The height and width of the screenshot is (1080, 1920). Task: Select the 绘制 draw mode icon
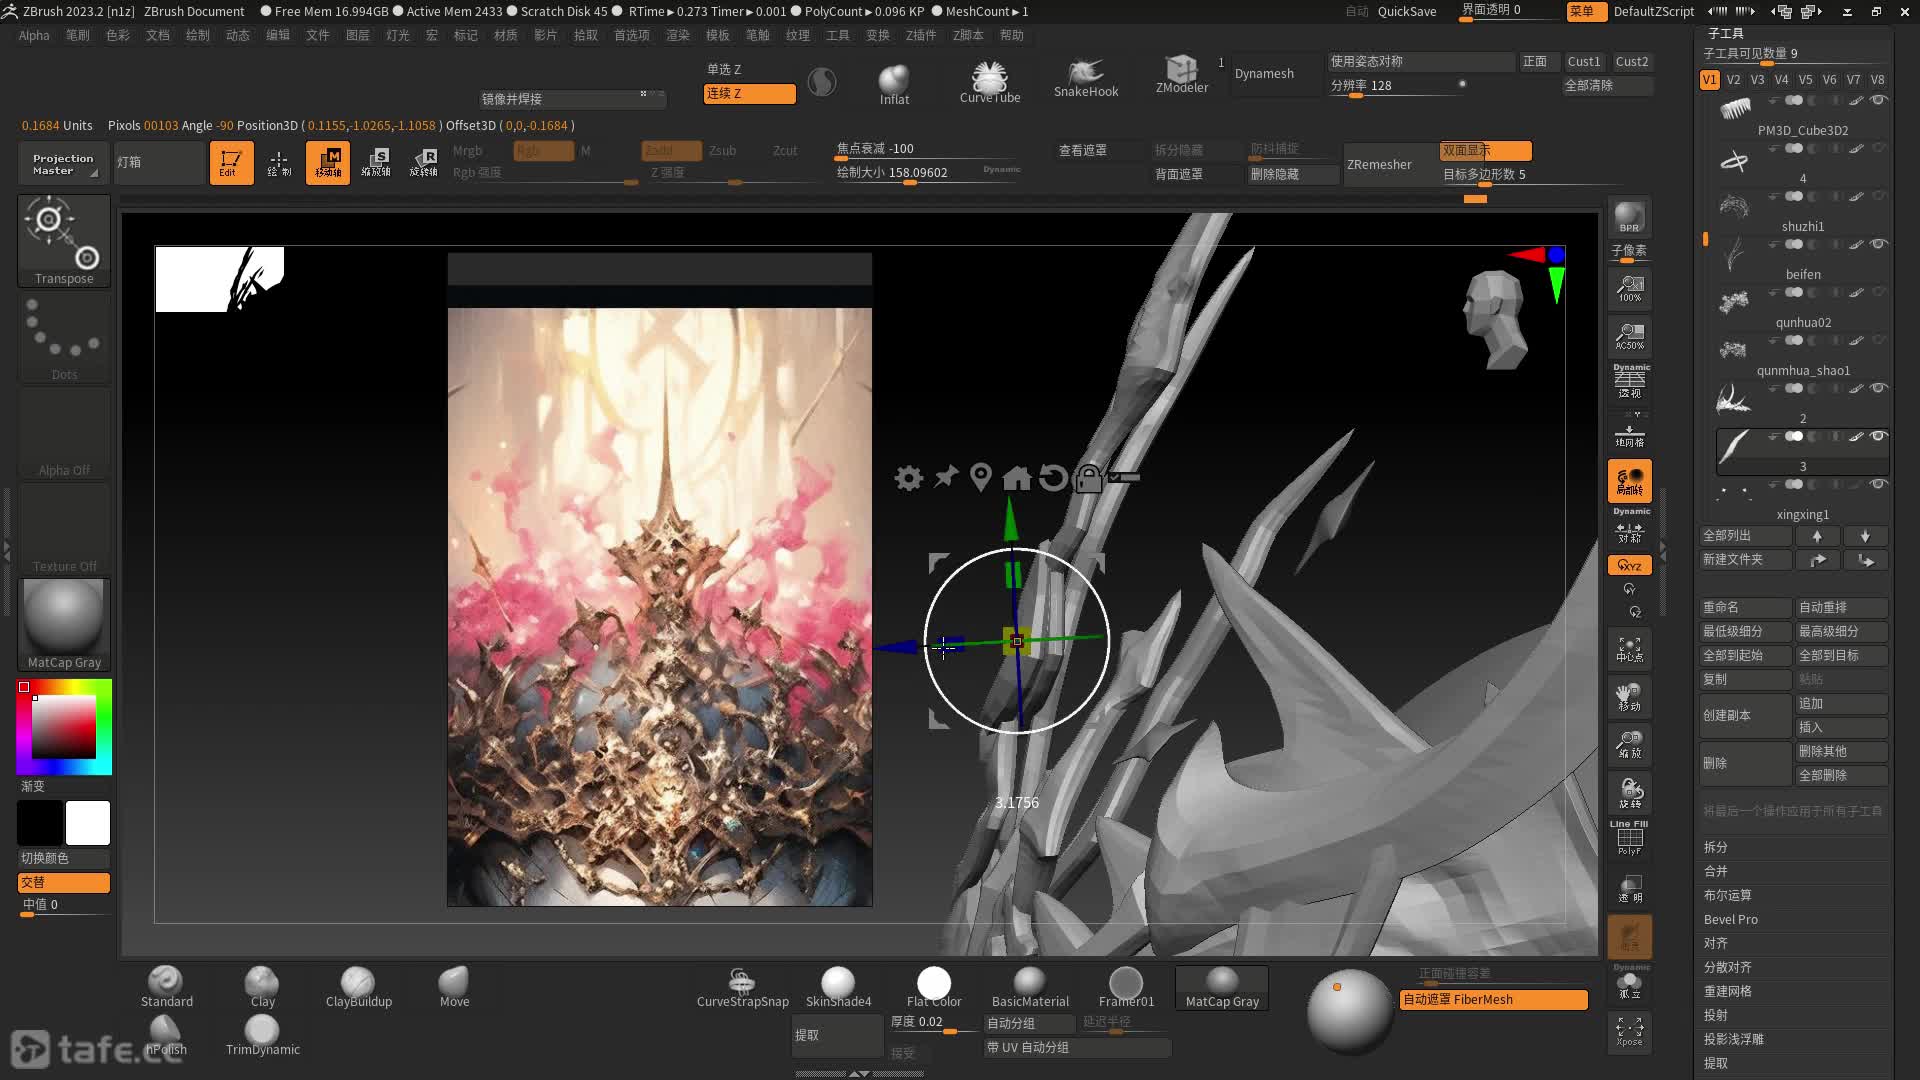279,163
